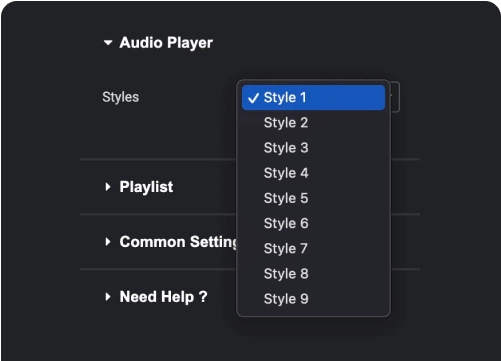The height and width of the screenshot is (361, 501).
Task: Open the Playlist panel heading
Action: (x=146, y=187)
